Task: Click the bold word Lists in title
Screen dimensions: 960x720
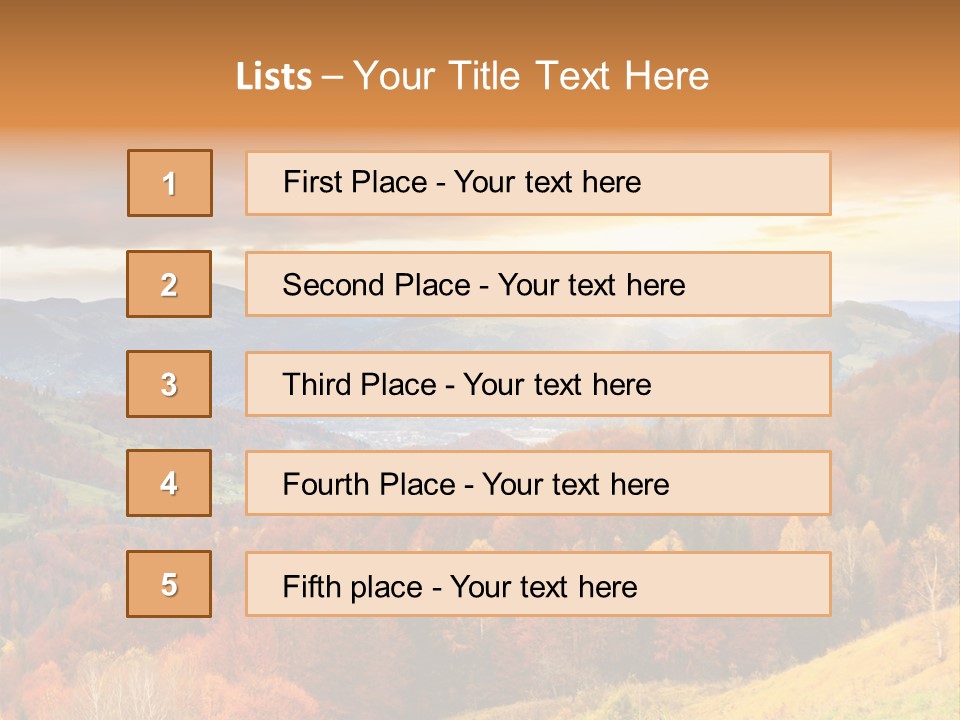Action: (274, 76)
